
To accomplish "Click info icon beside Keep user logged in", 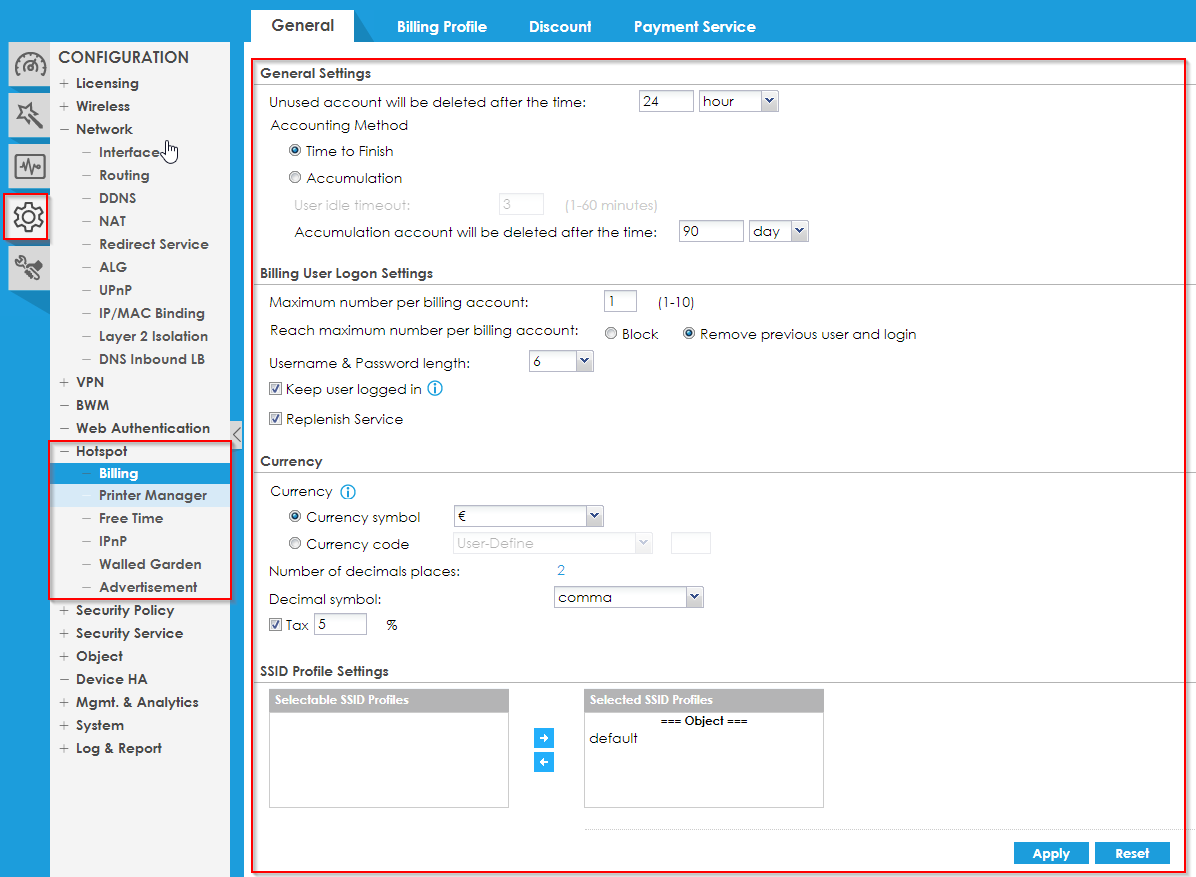I will 435,389.
